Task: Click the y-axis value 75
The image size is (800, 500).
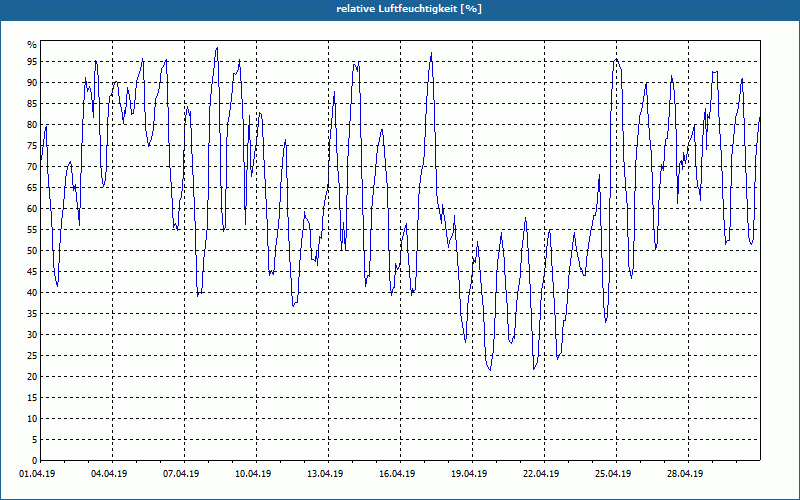Action: pos(32,145)
